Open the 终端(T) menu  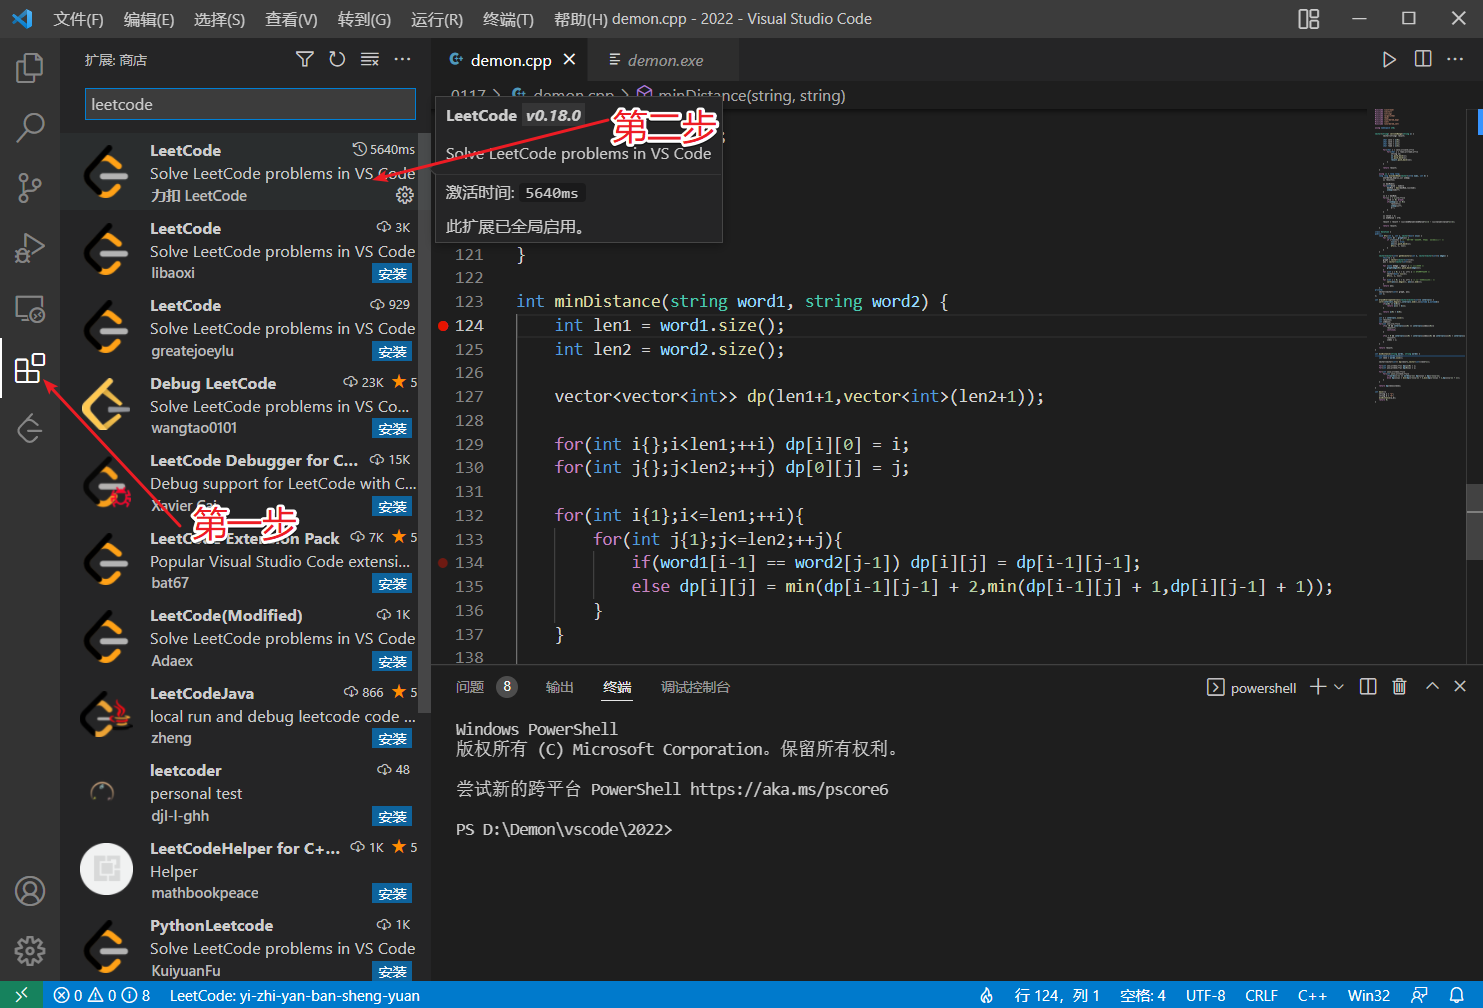(x=508, y=19)
